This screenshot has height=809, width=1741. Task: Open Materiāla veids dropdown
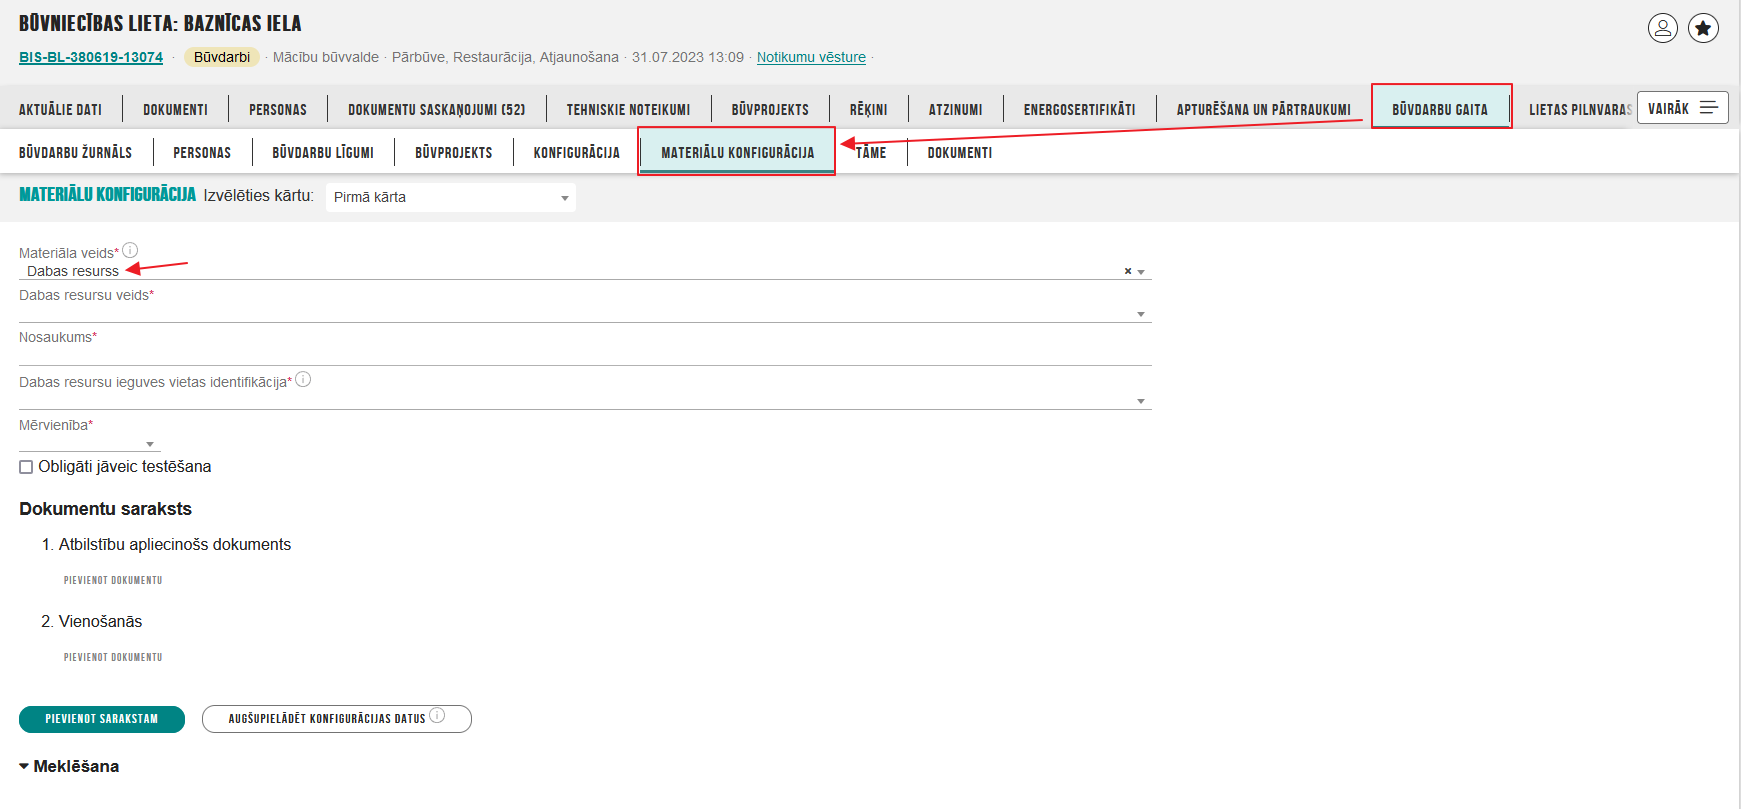pos(585,271)
